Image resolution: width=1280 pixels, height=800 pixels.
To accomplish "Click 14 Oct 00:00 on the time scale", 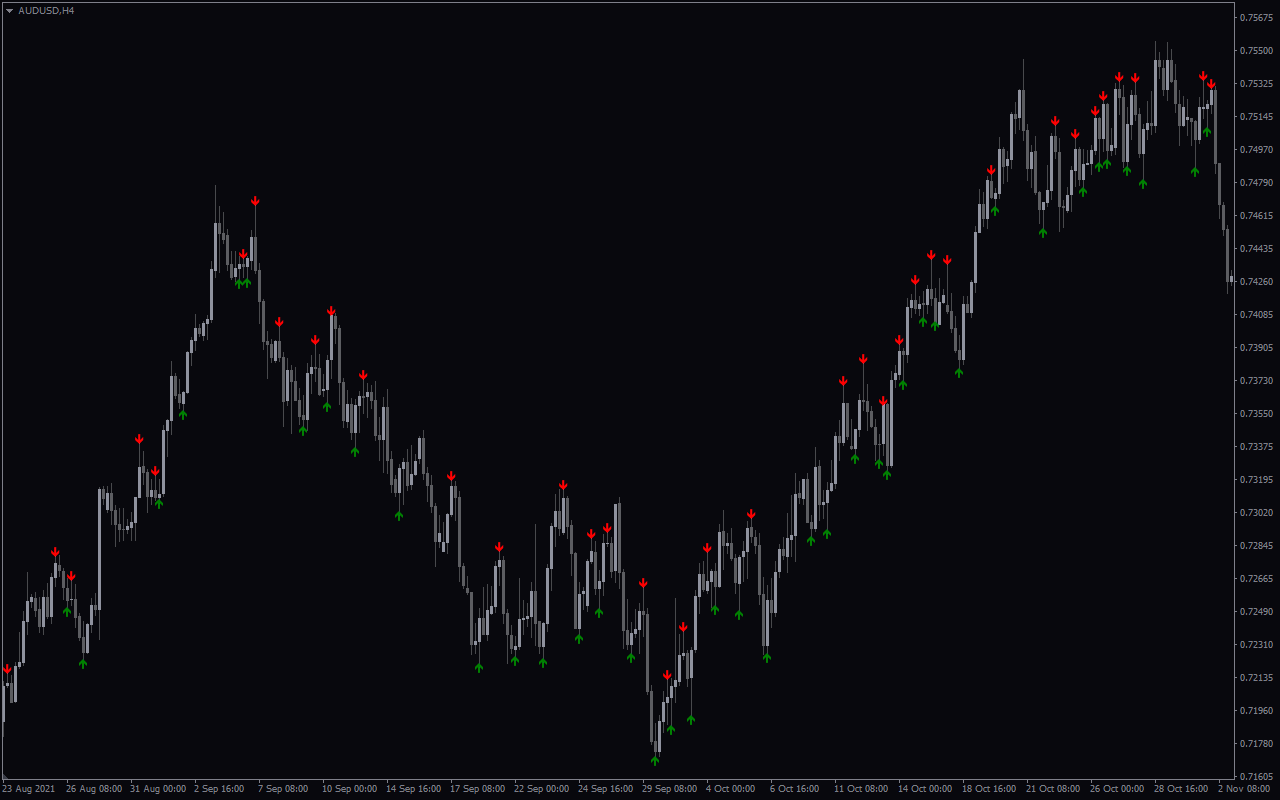I will pyautogui.click(x=926, y=788).
